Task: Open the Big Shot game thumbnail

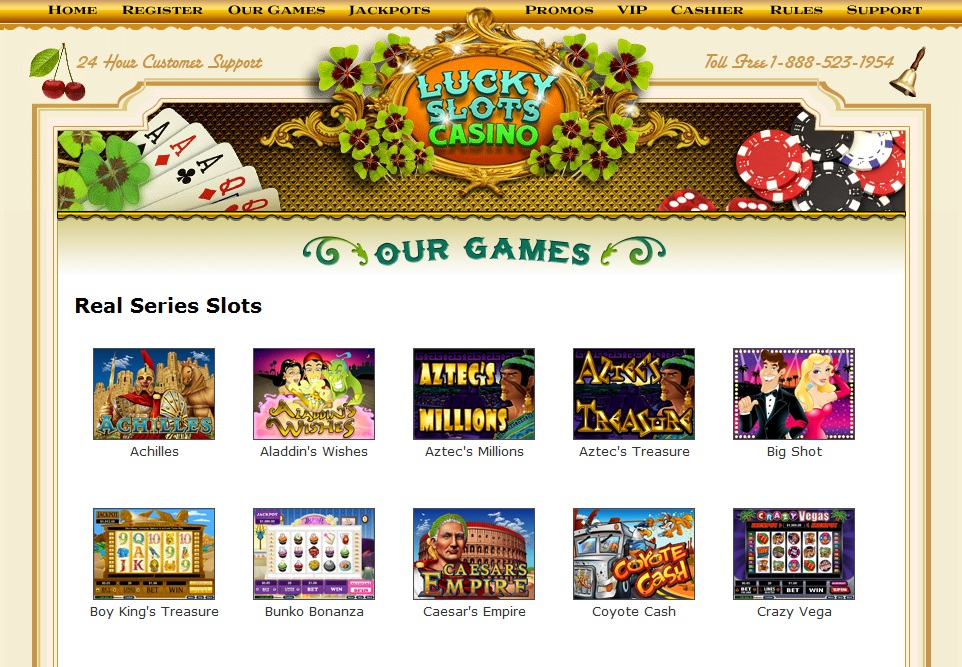Action: [794, 394]
